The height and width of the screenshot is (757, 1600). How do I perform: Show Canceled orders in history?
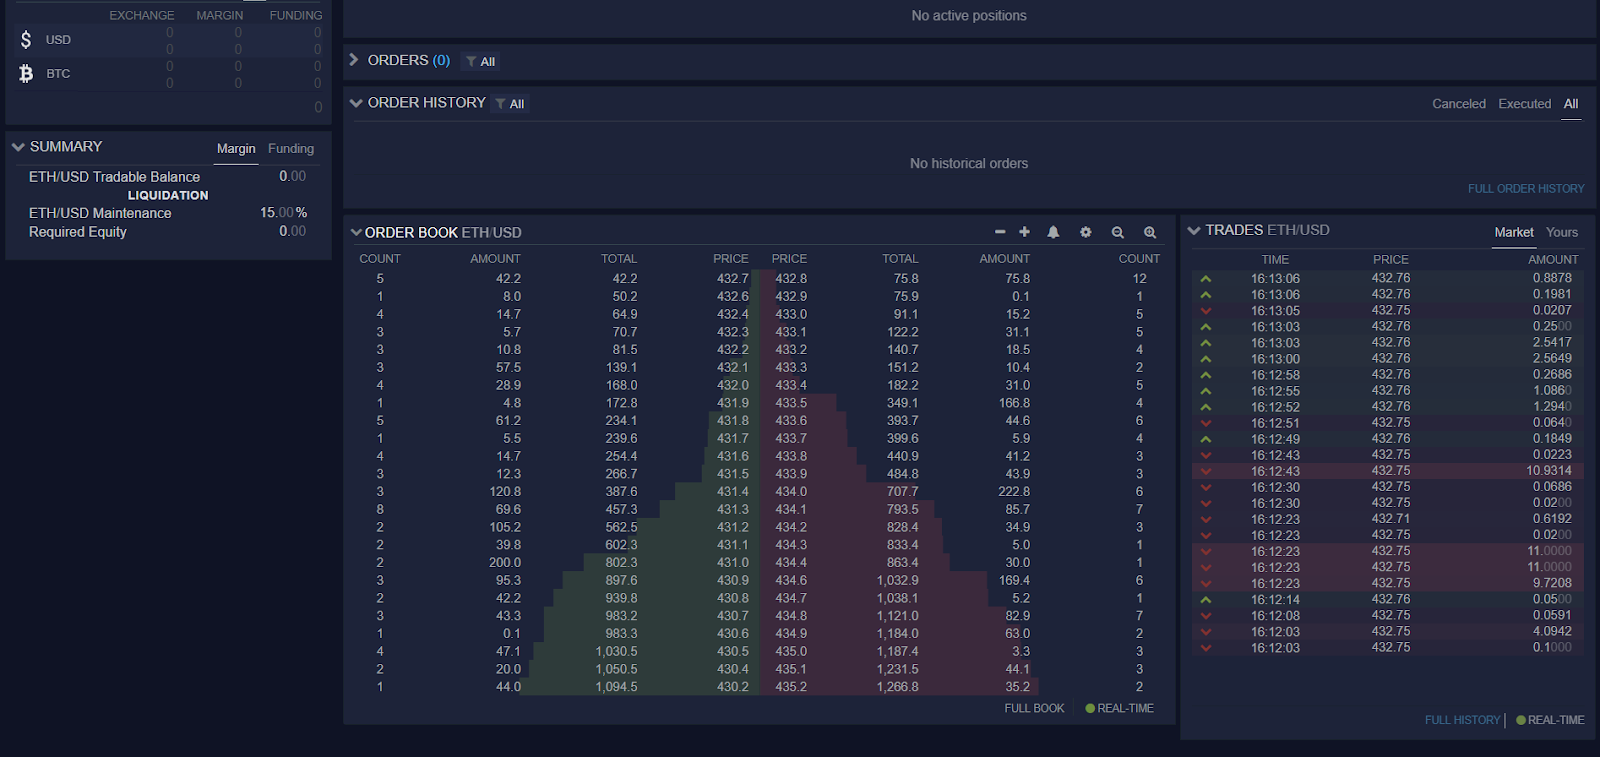click(1459, 104)
